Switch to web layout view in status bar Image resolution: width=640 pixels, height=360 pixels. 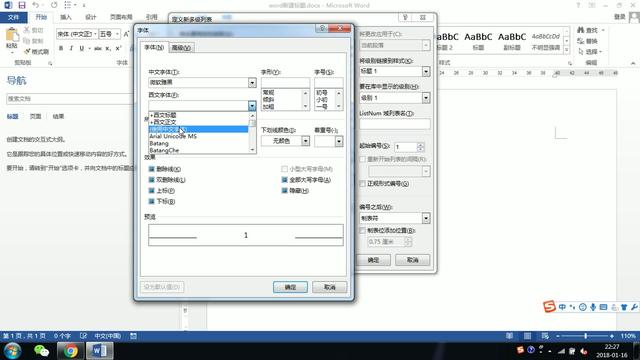tap(545, 336)
